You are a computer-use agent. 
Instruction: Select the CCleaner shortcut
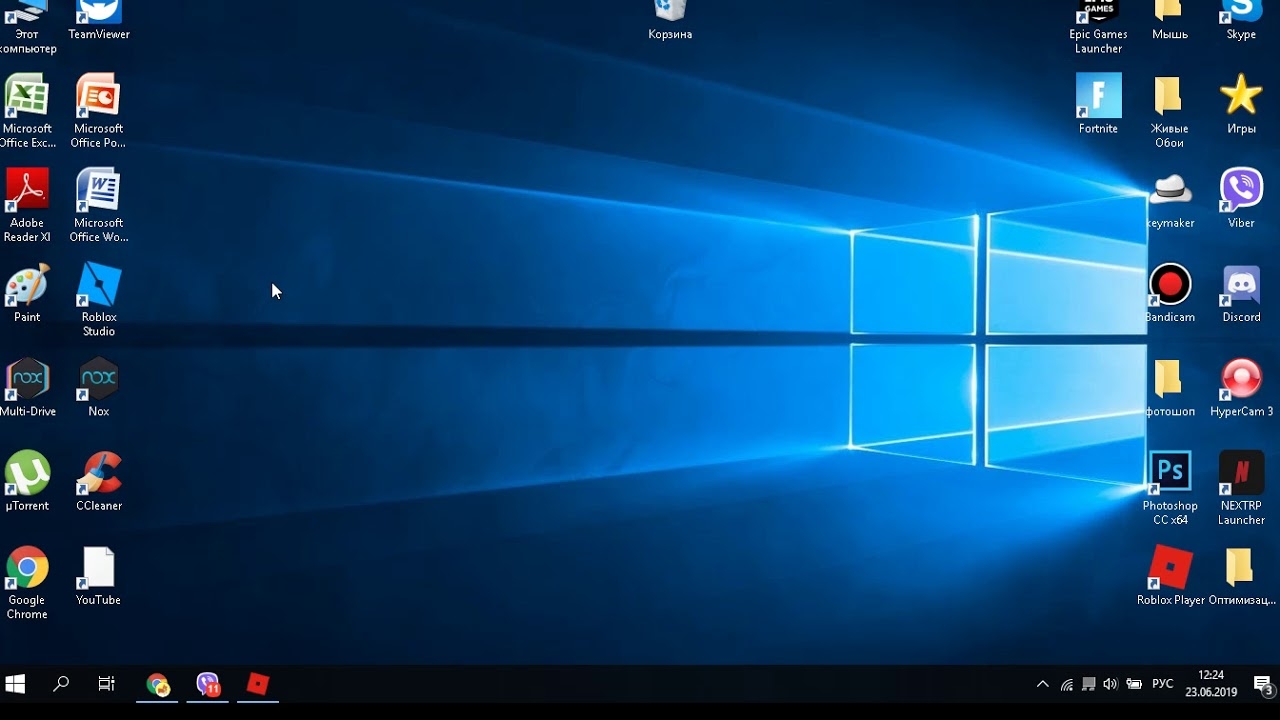(98, 481)
